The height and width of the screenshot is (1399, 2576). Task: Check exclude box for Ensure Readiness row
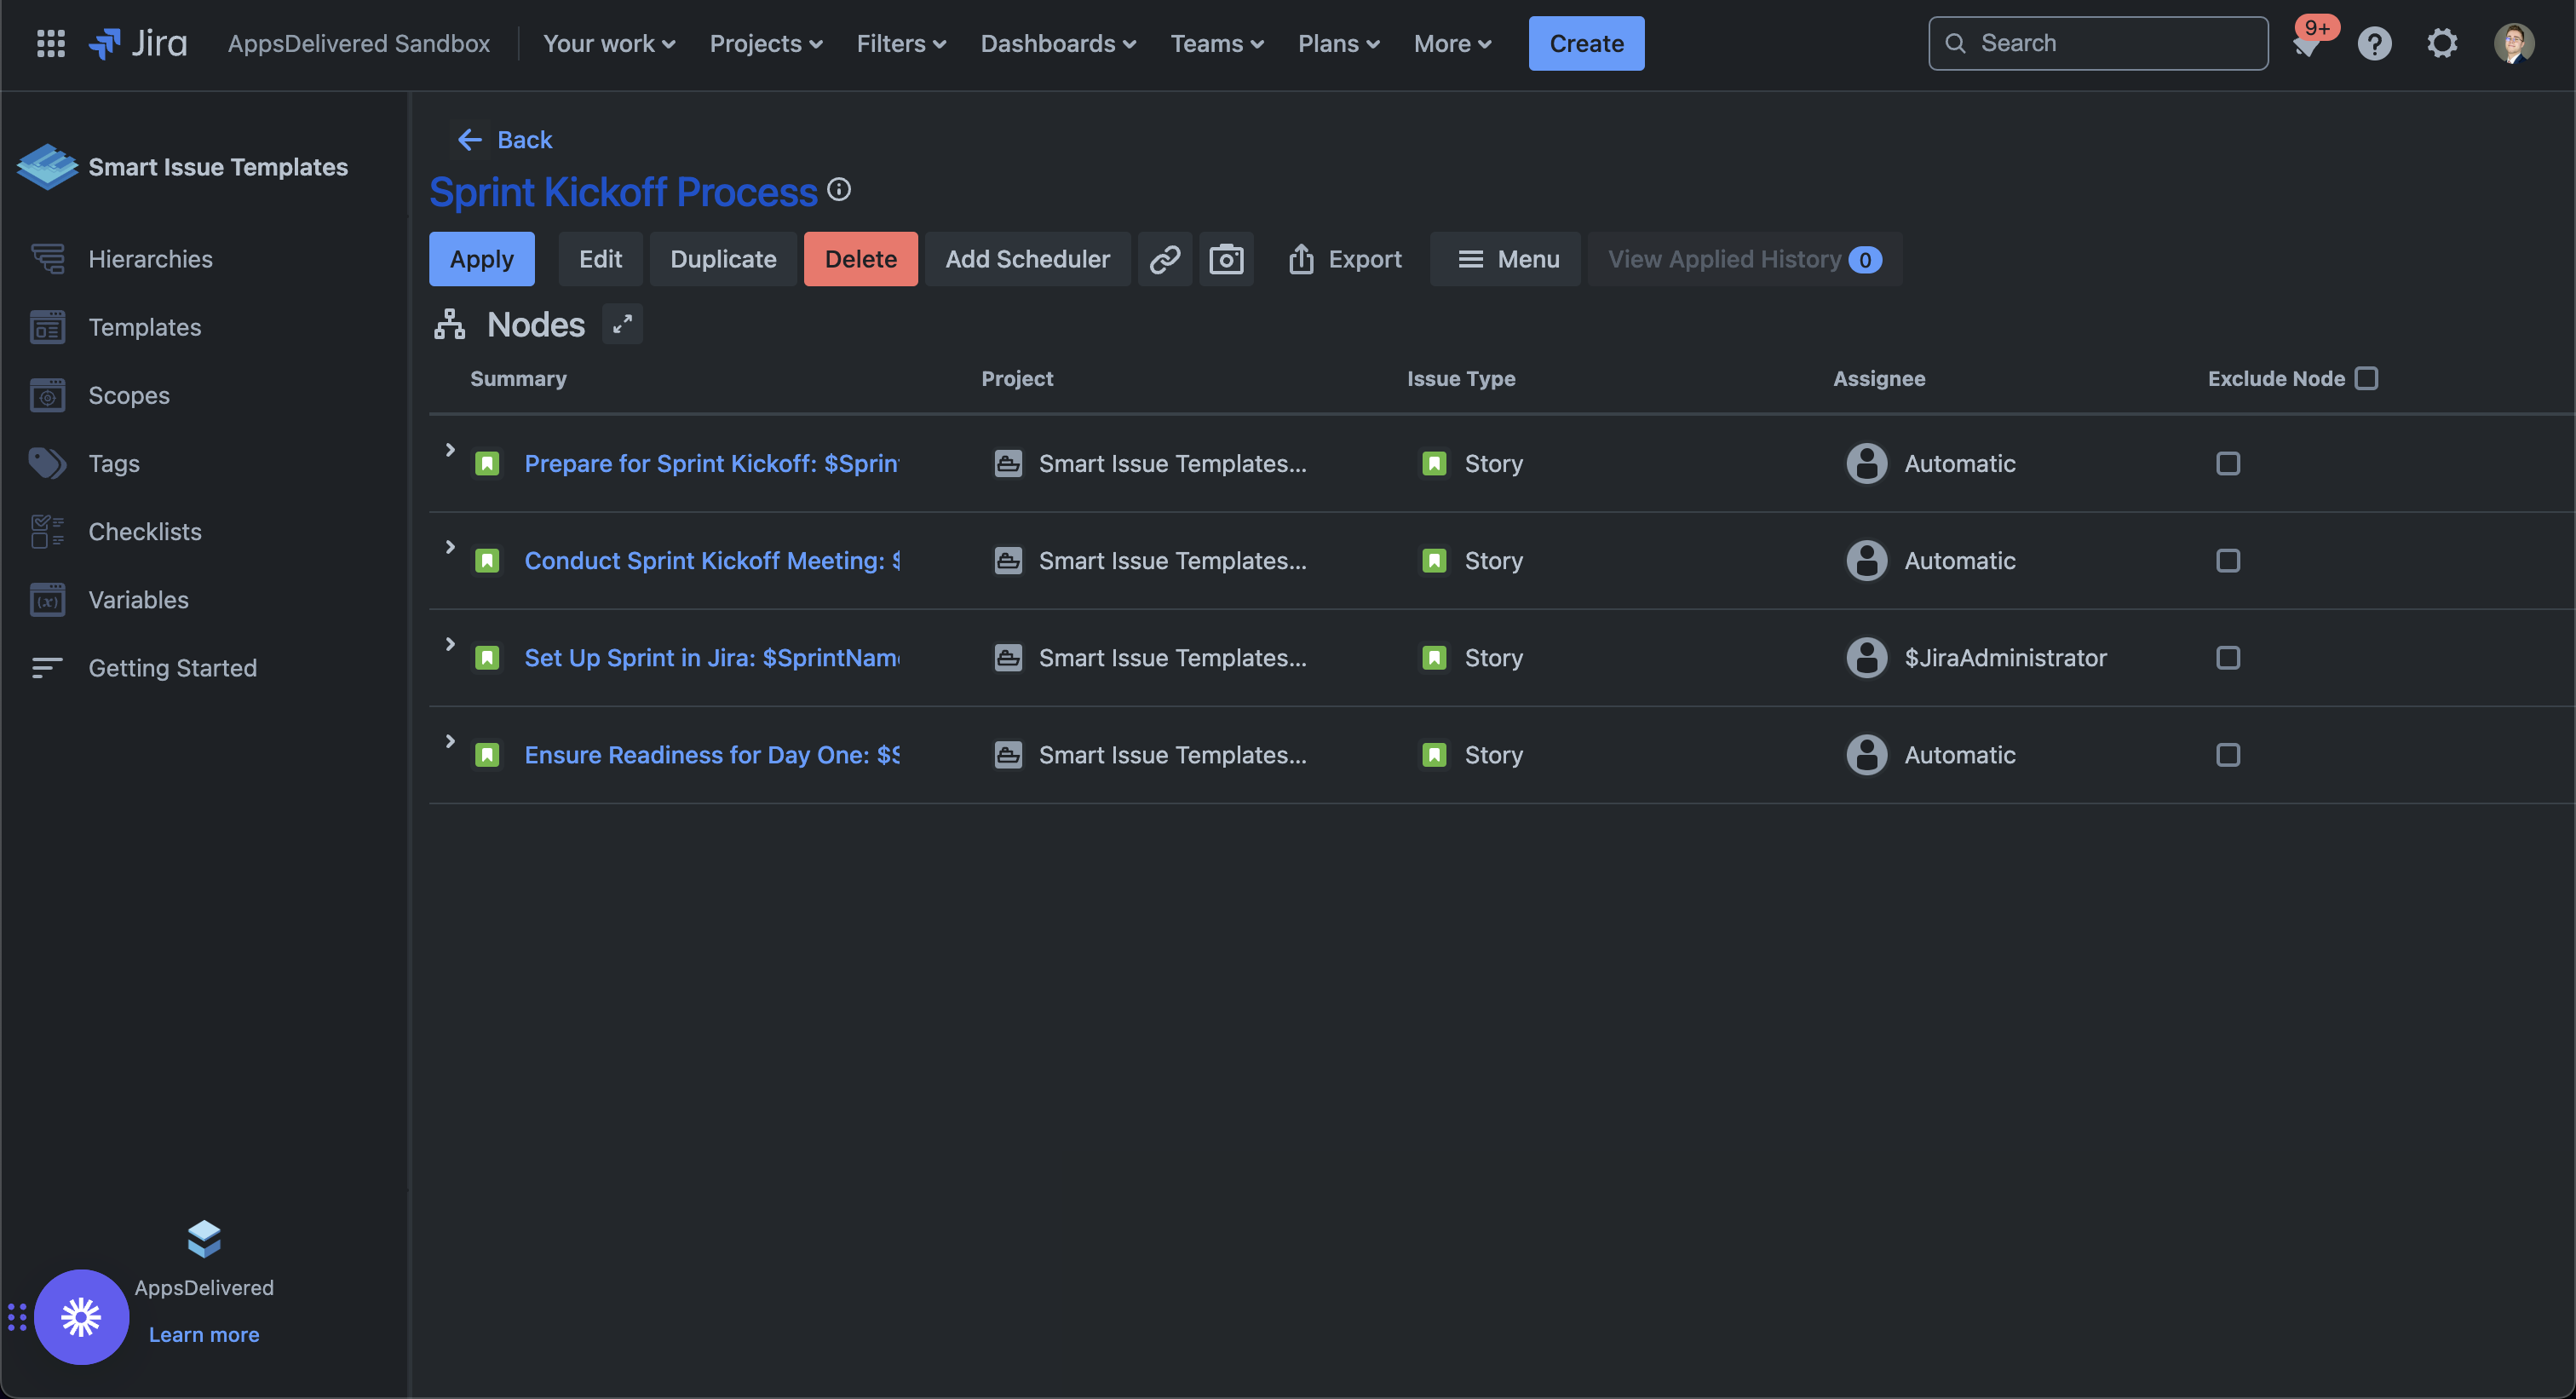pos(2227,755)
